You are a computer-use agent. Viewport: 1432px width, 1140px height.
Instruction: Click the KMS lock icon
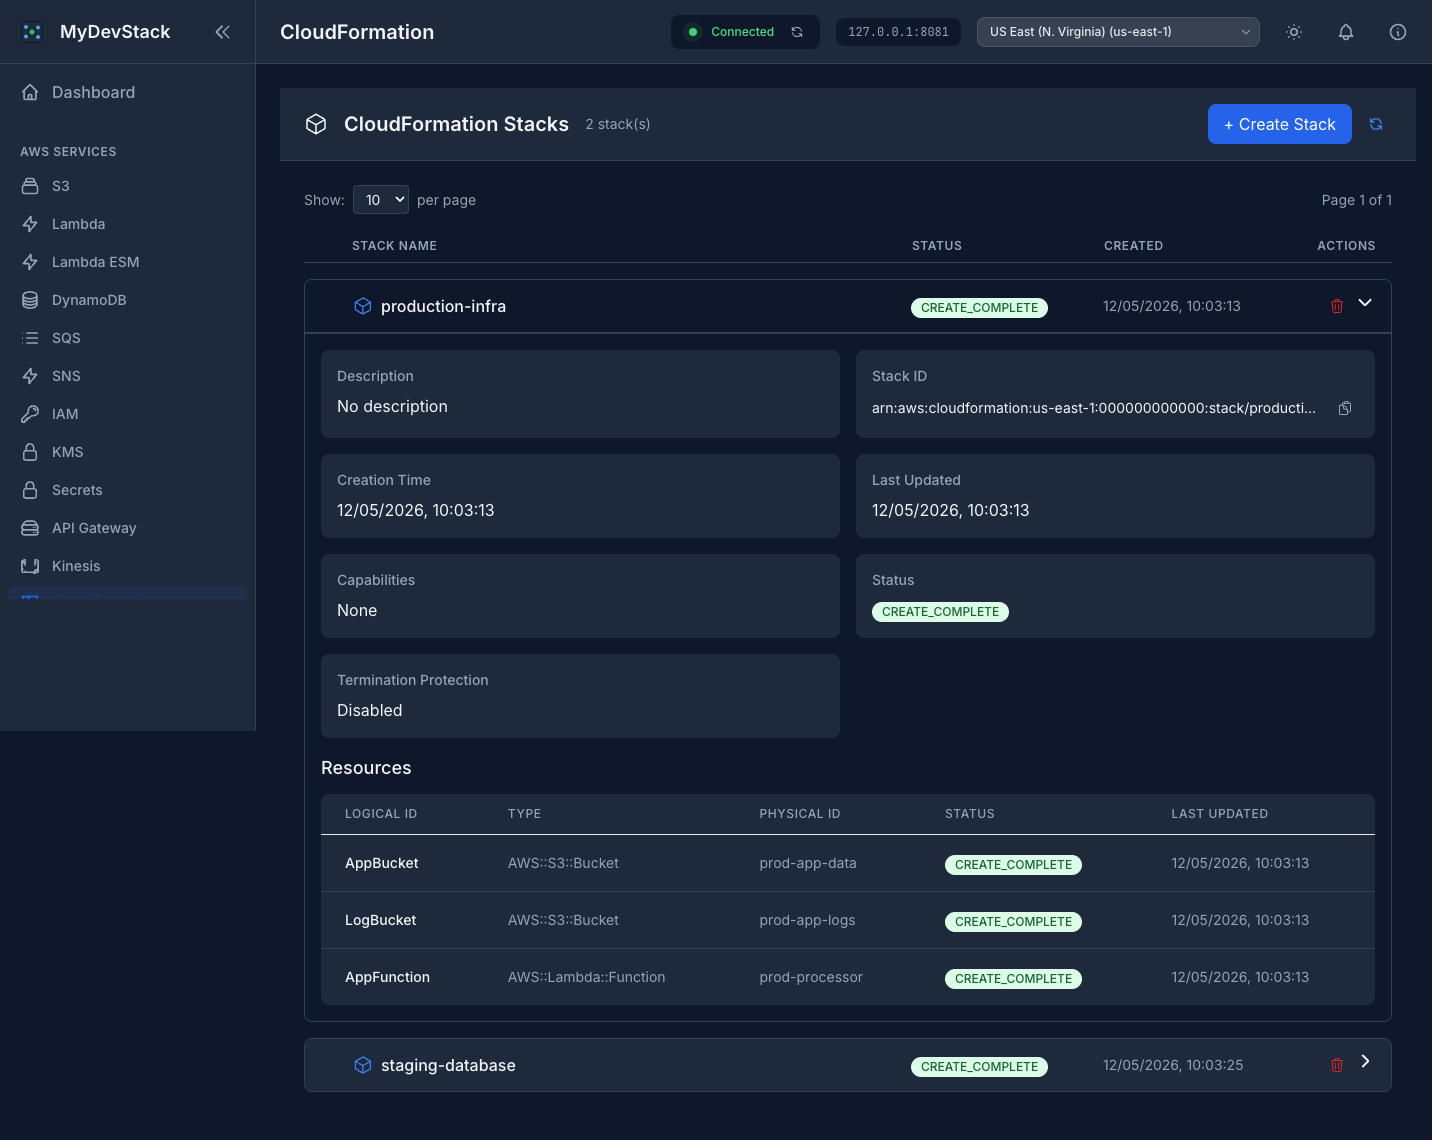(30, 452)
